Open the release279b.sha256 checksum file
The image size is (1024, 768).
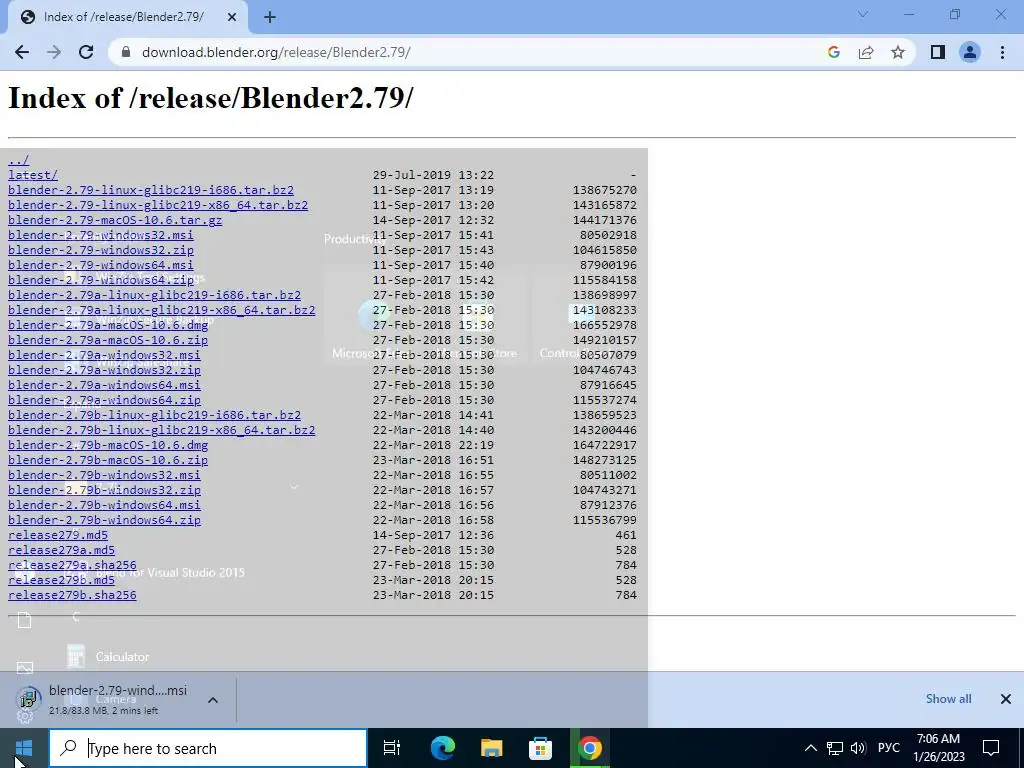pos(72,596)
